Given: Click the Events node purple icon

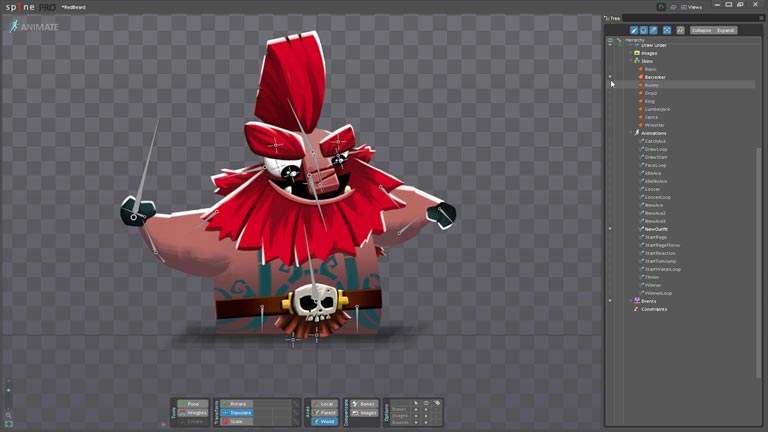Looking at the screenshot, I should coord(637,300).
